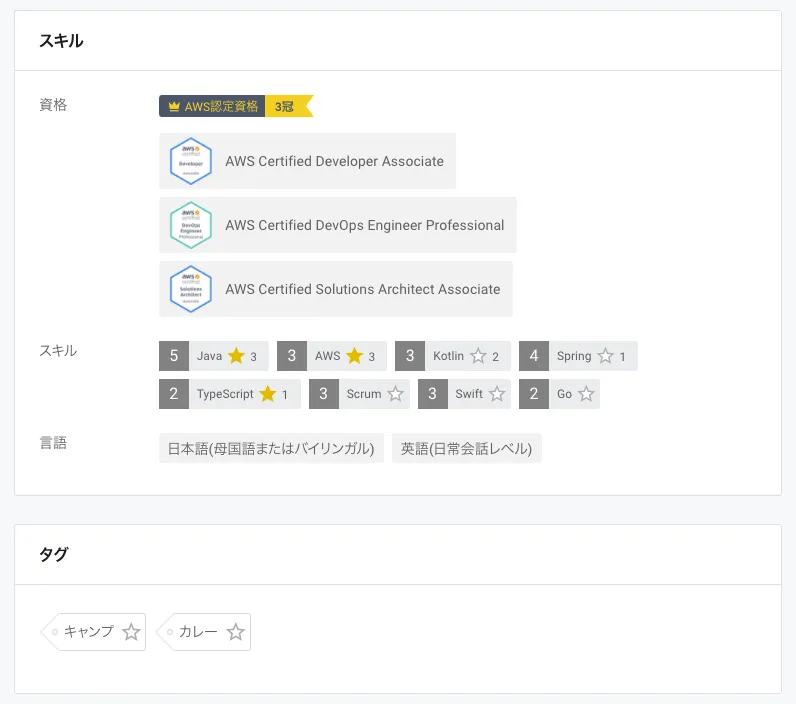Star the カレー tag
This screenshot has height=704, width=796.
[236, 632]
